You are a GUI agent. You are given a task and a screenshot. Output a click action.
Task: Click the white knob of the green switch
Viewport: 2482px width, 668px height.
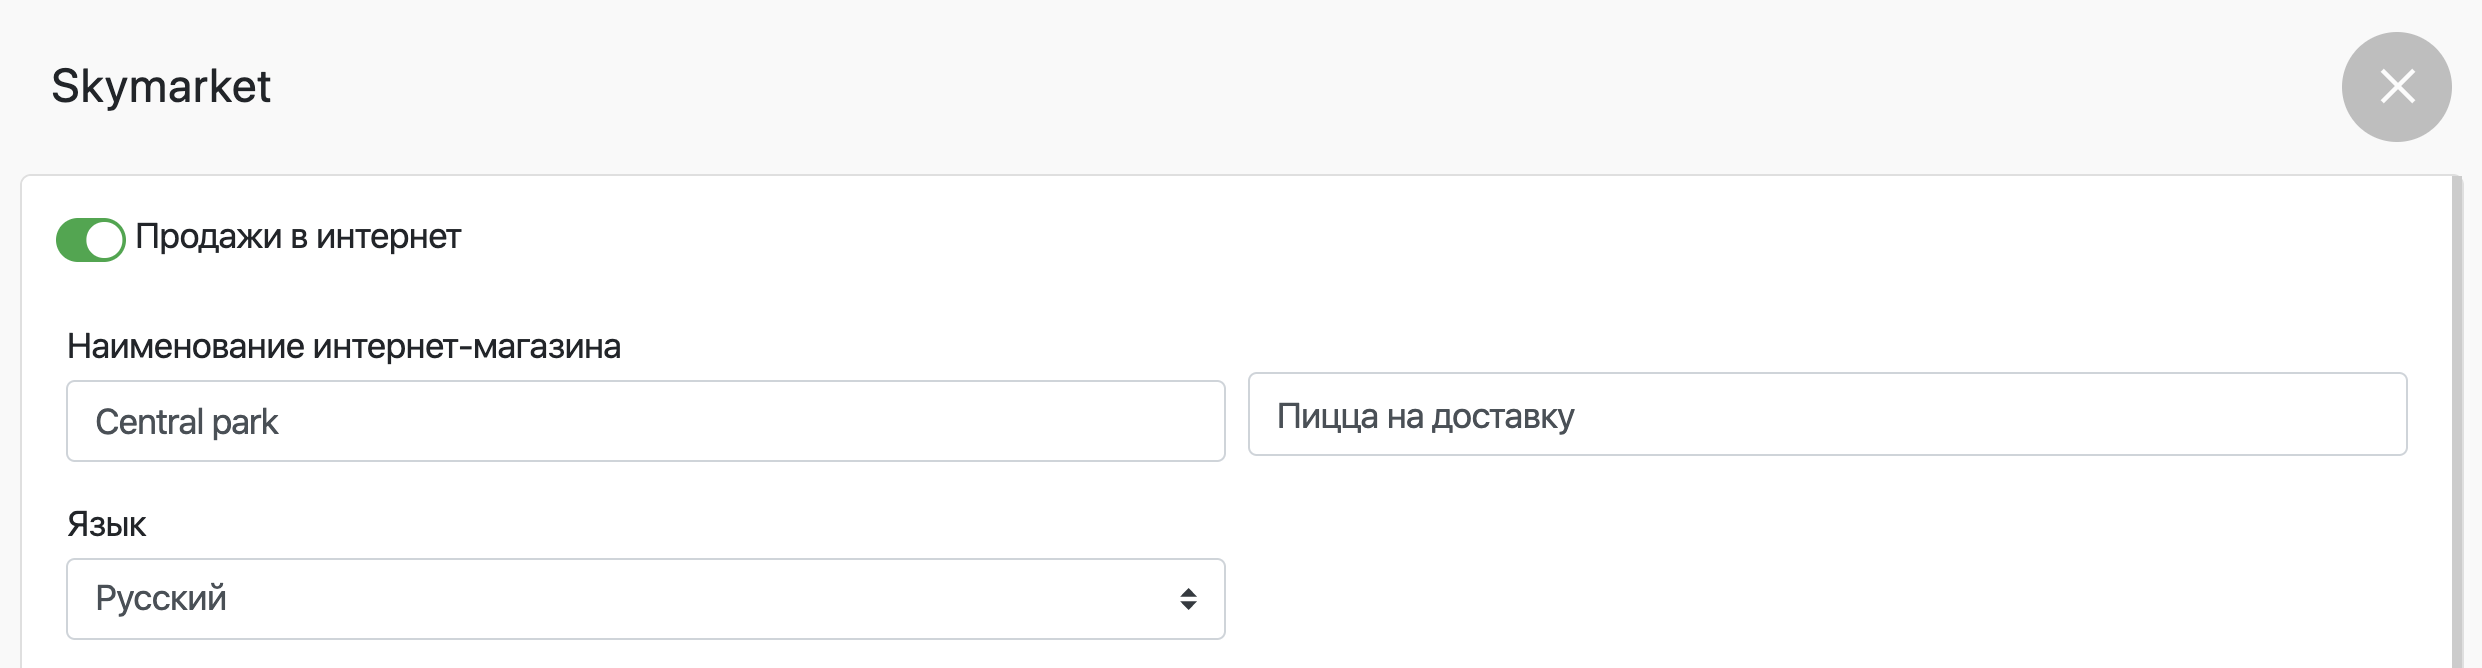(105, 240)
